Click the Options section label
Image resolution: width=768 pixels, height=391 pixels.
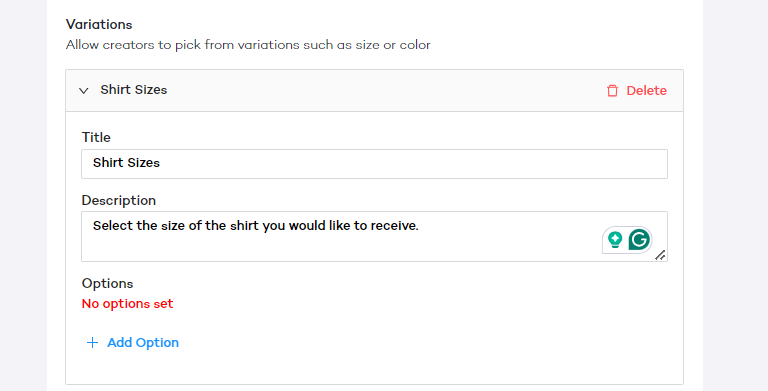tap(107, 284)
